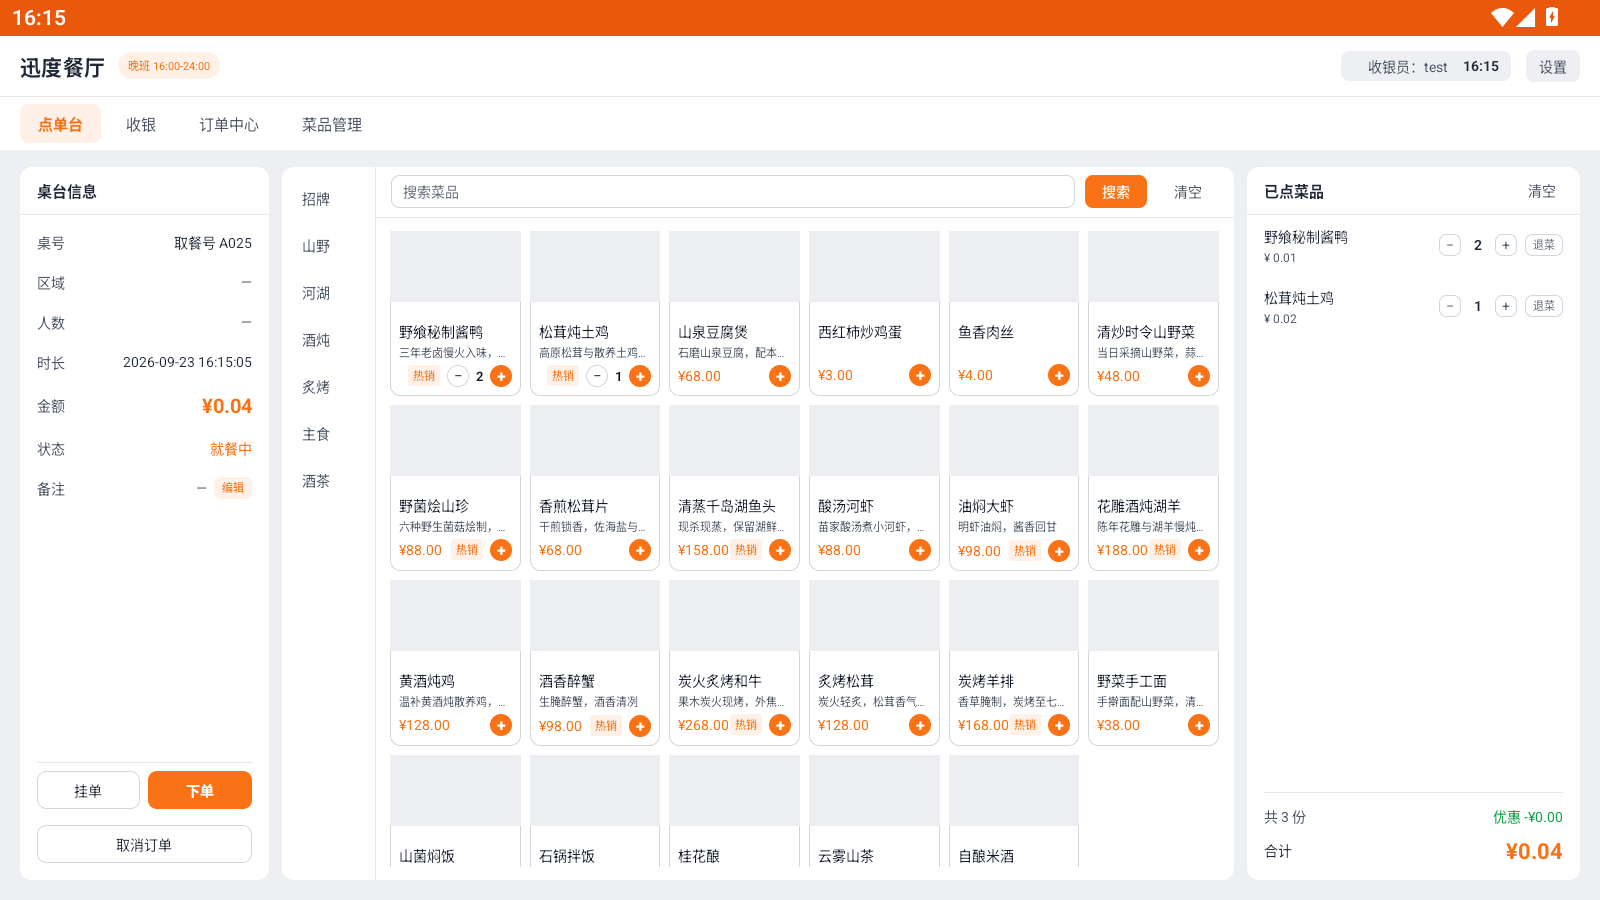
Task: Click the orange 搜索 button
Action: coord(1116,192)
